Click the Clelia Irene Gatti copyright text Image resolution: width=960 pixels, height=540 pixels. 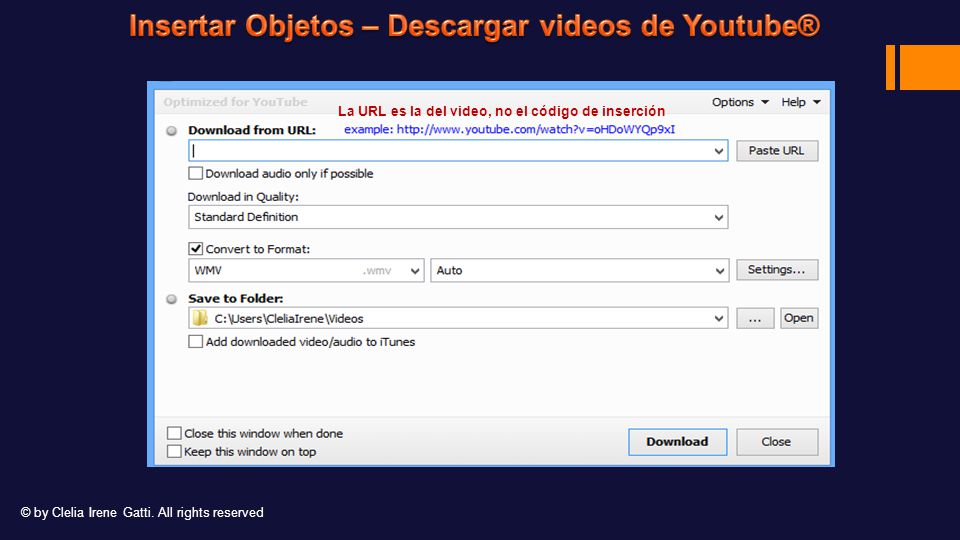pos(142,512)
